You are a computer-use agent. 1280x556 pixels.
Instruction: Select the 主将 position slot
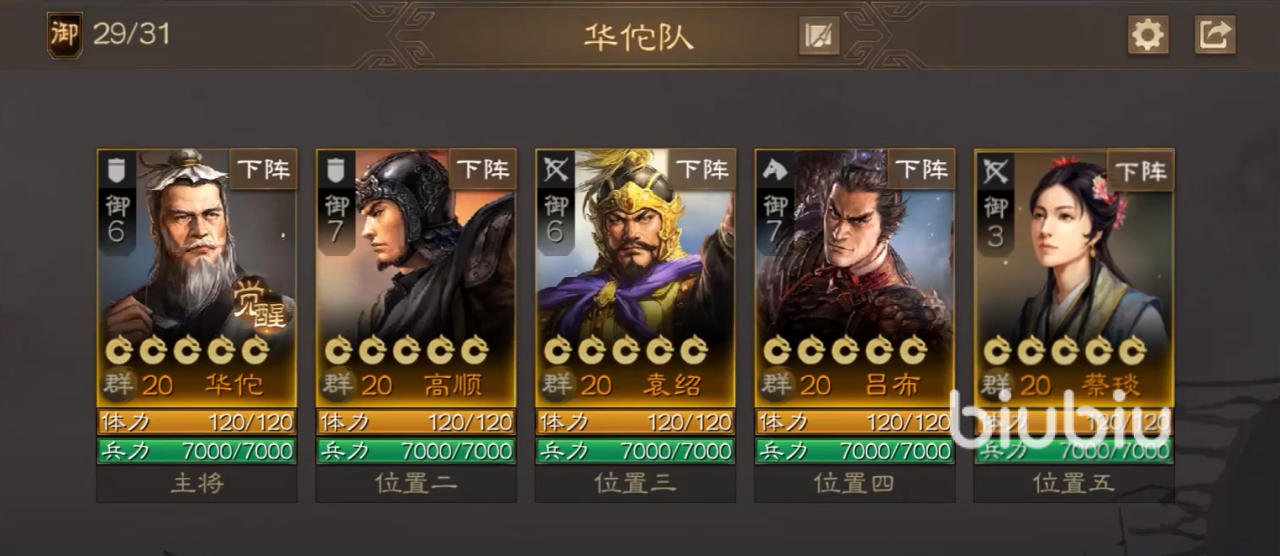(197, 484)
